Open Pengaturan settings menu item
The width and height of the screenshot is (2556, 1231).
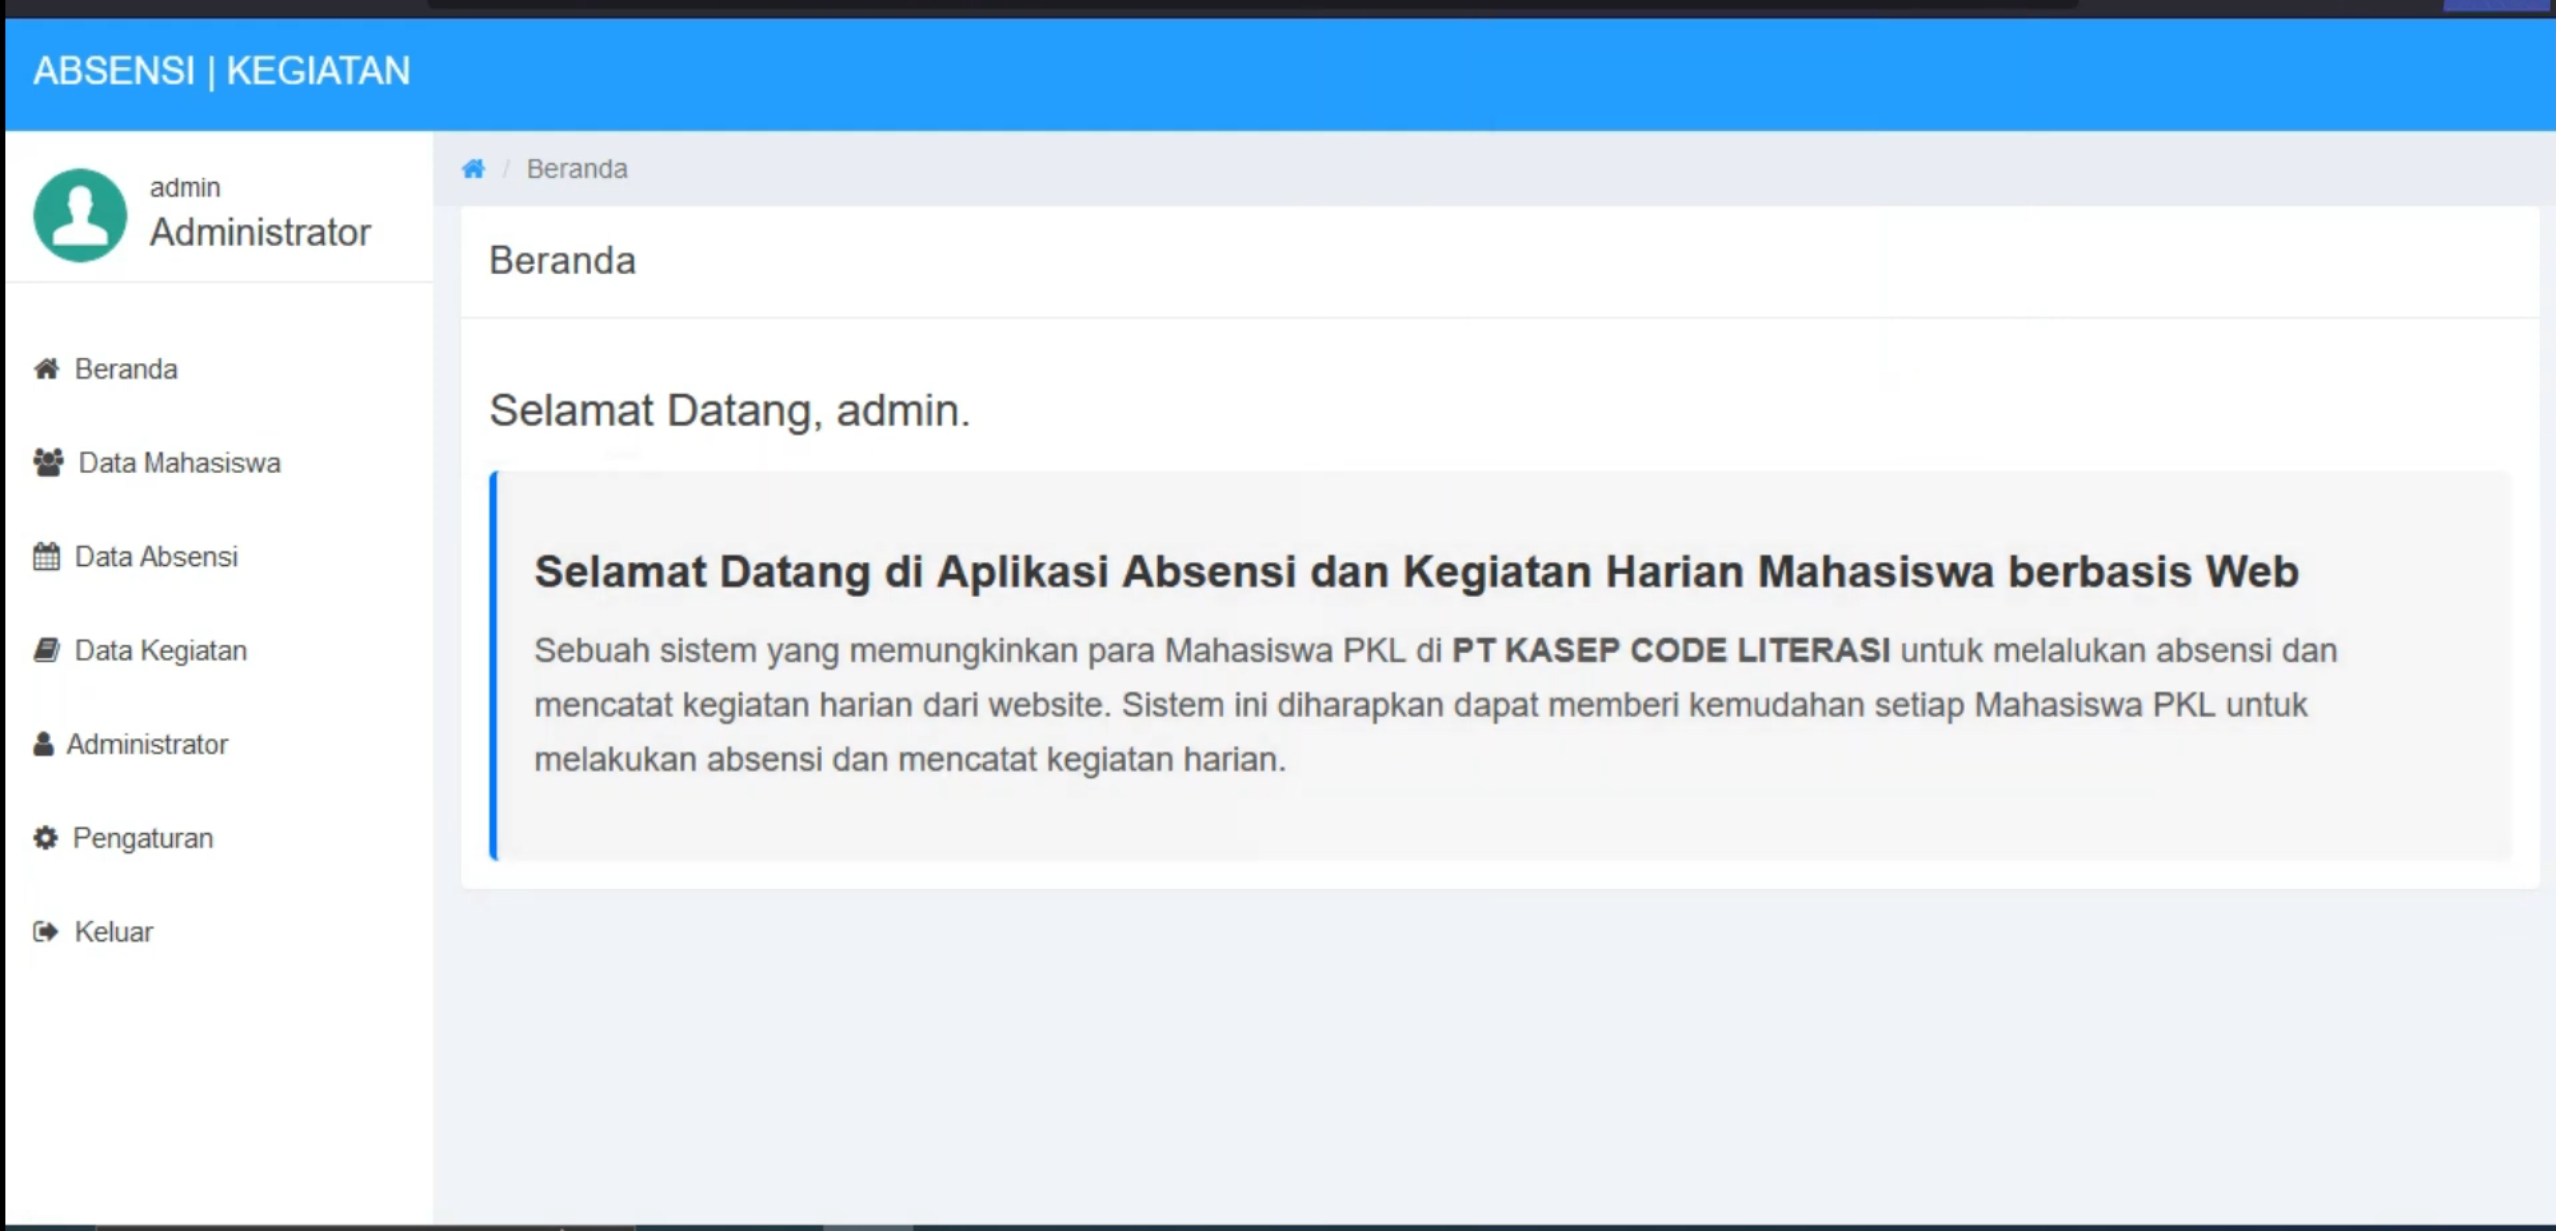pos(143,838)
